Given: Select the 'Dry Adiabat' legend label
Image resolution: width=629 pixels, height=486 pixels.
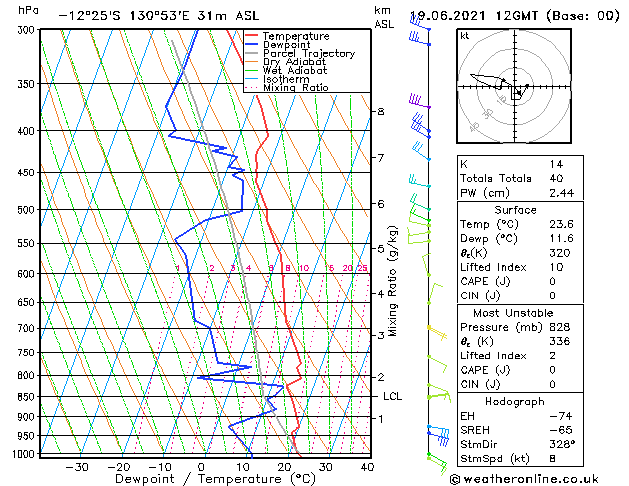Looking at the screenshot, I should (x=294, y=62).
